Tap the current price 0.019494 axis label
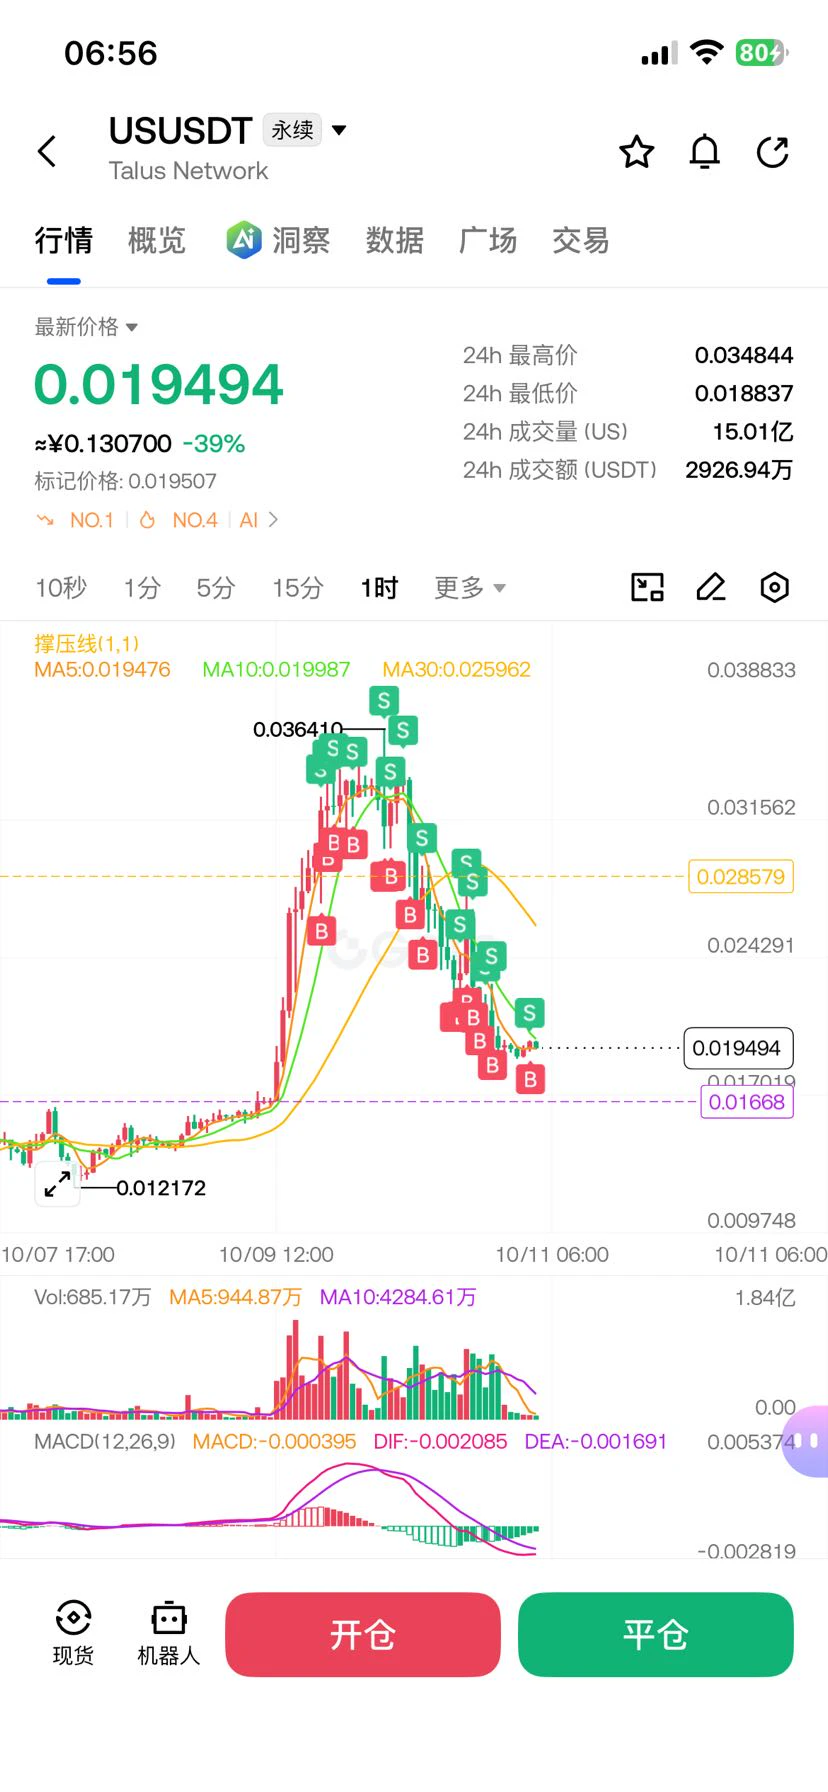 pos(737,1048)
